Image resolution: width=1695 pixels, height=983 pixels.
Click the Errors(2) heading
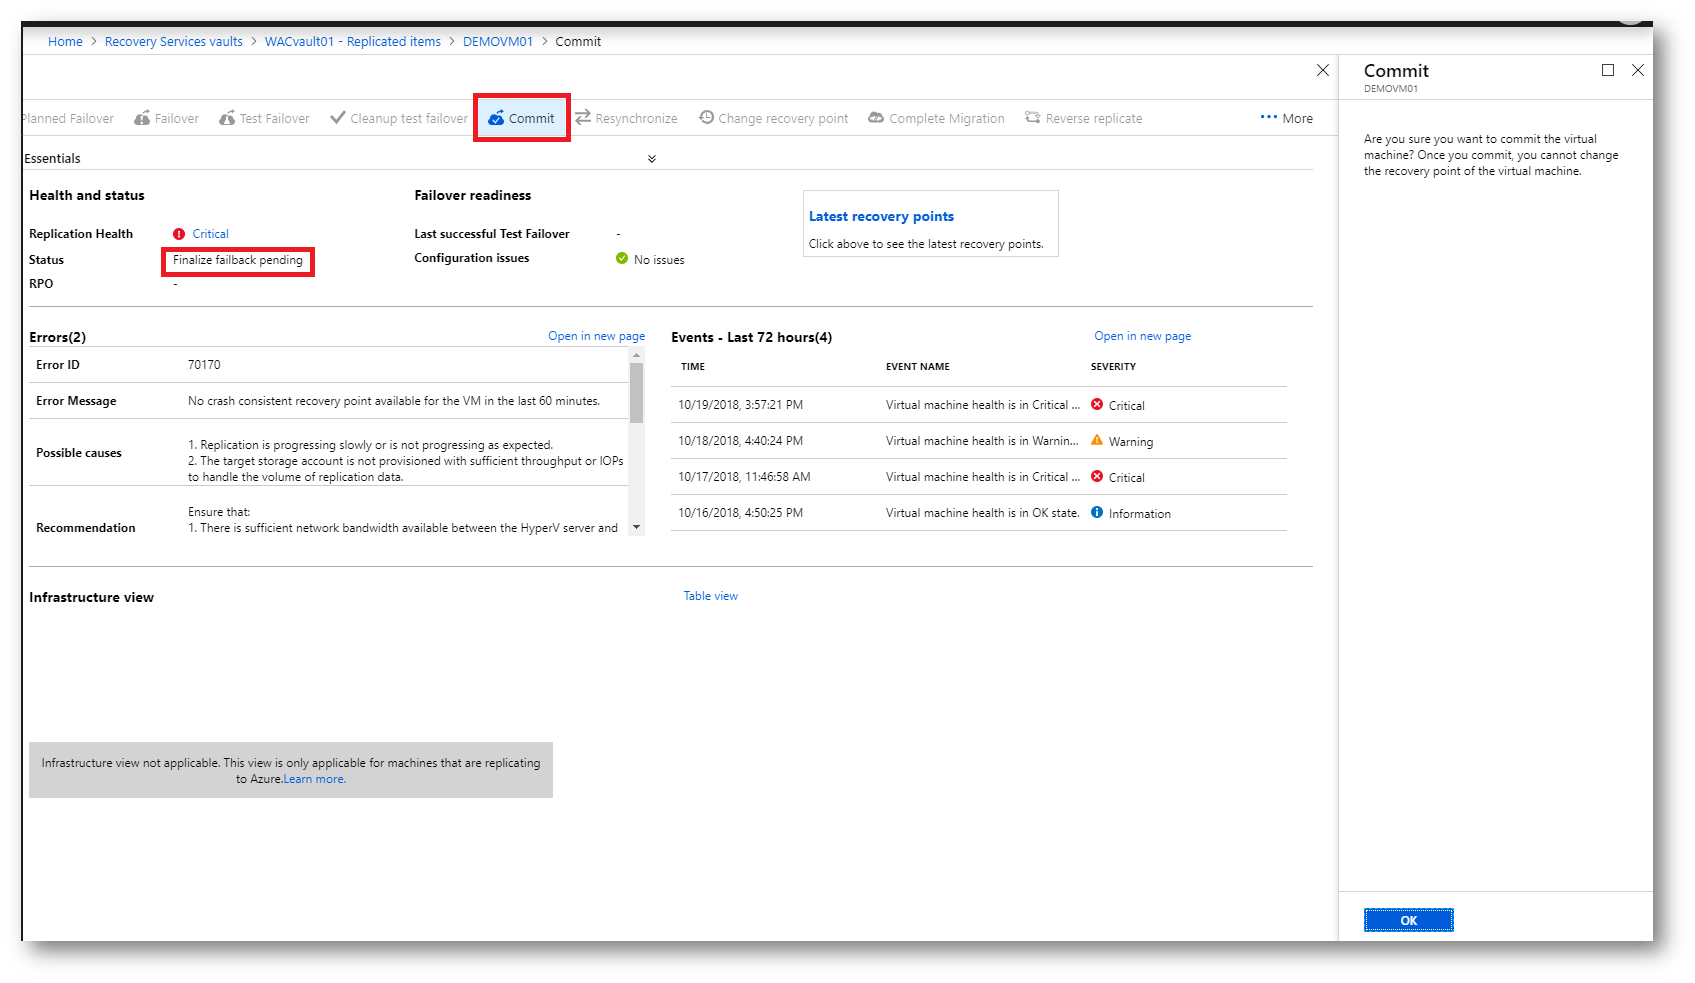click(x=58, y=337)
